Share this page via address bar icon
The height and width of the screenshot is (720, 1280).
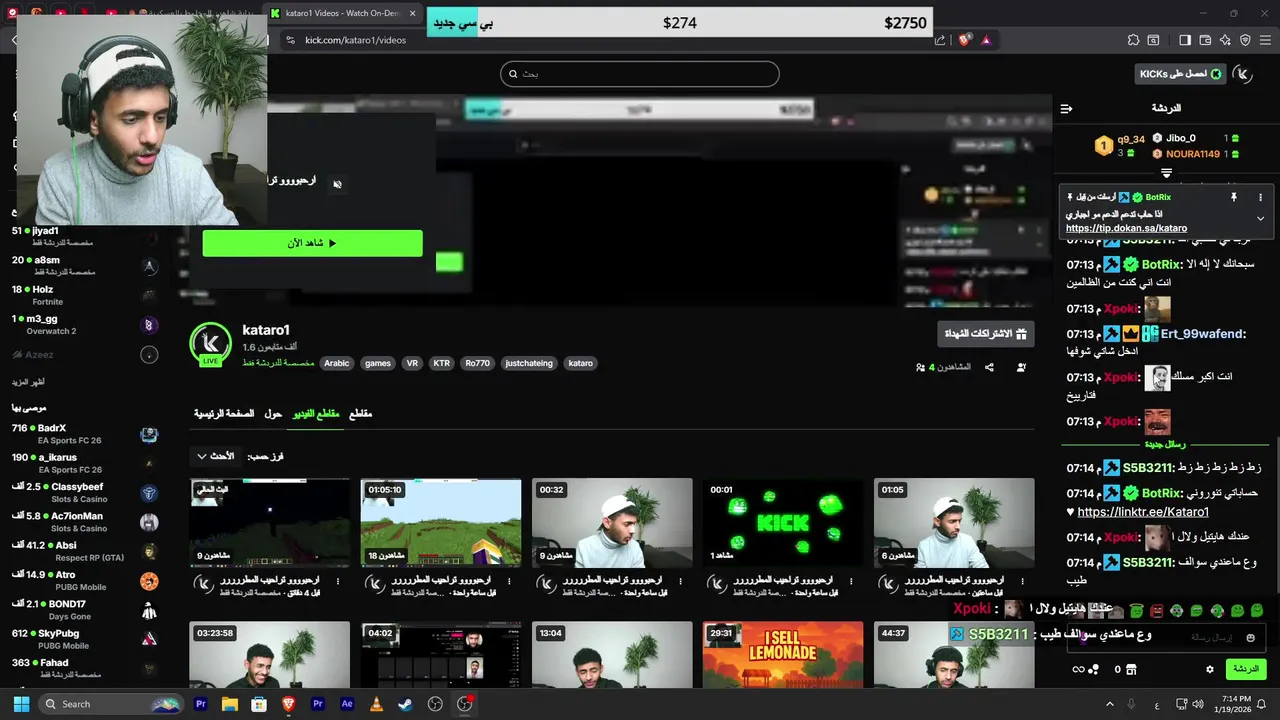point(940,40)
